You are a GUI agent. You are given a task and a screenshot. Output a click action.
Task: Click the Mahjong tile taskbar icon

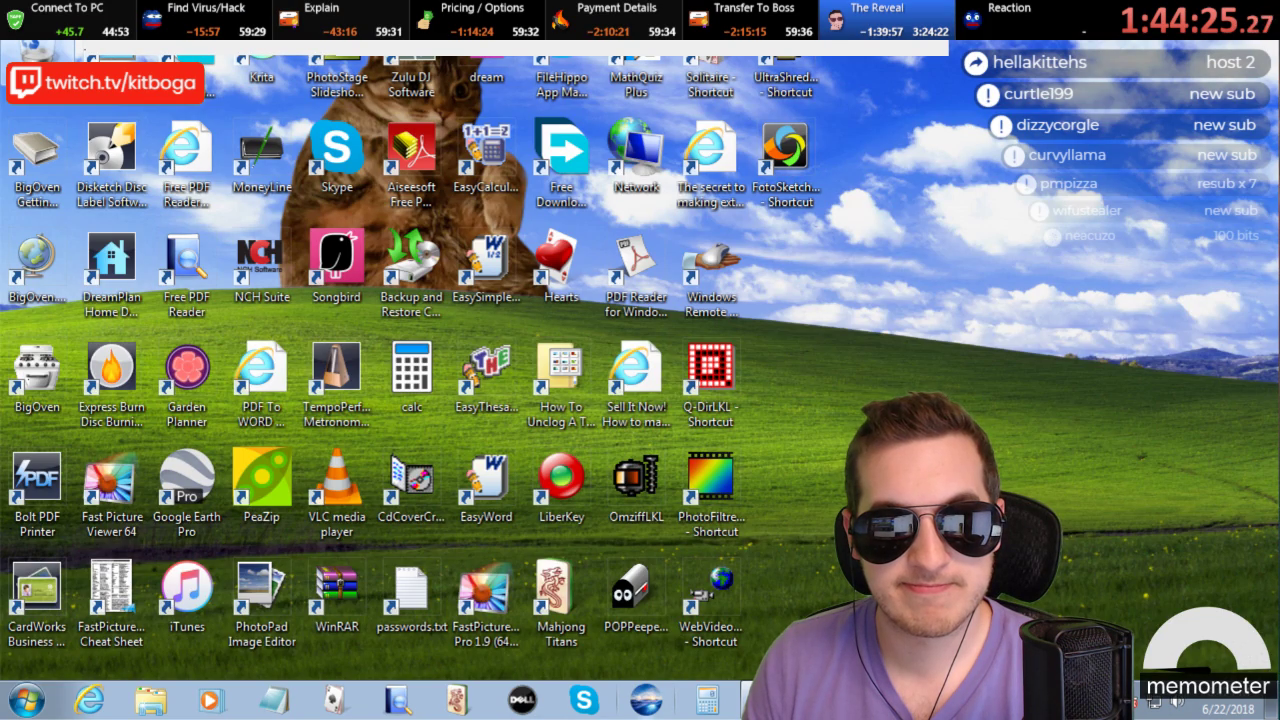pos(458,700)
